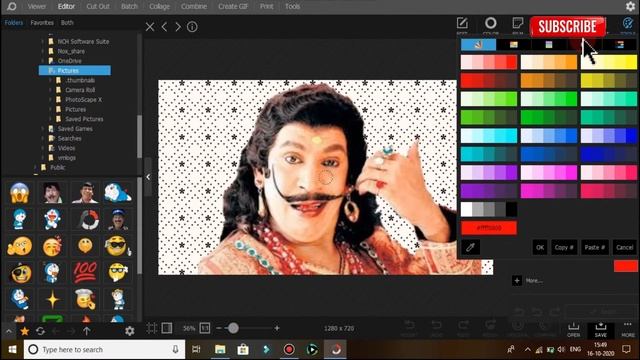This screenshot has width=640, height=360.
Task: Click the hex color value field
Action: click(x=489, y=228)
